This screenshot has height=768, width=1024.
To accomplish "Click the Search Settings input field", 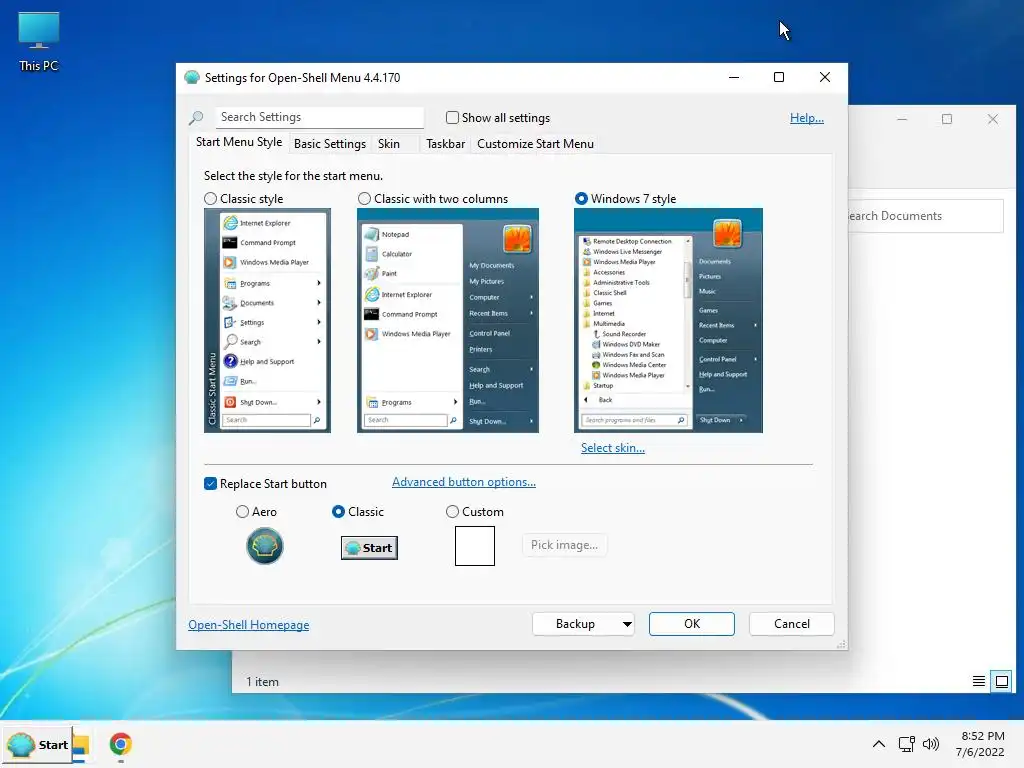I will click(319, 117).
